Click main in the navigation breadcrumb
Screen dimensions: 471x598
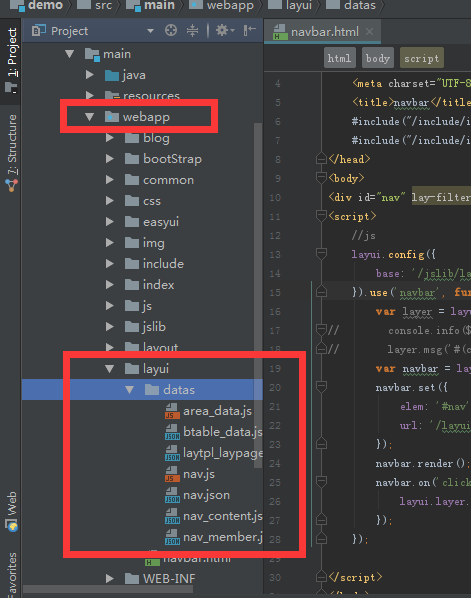[159, 5]
